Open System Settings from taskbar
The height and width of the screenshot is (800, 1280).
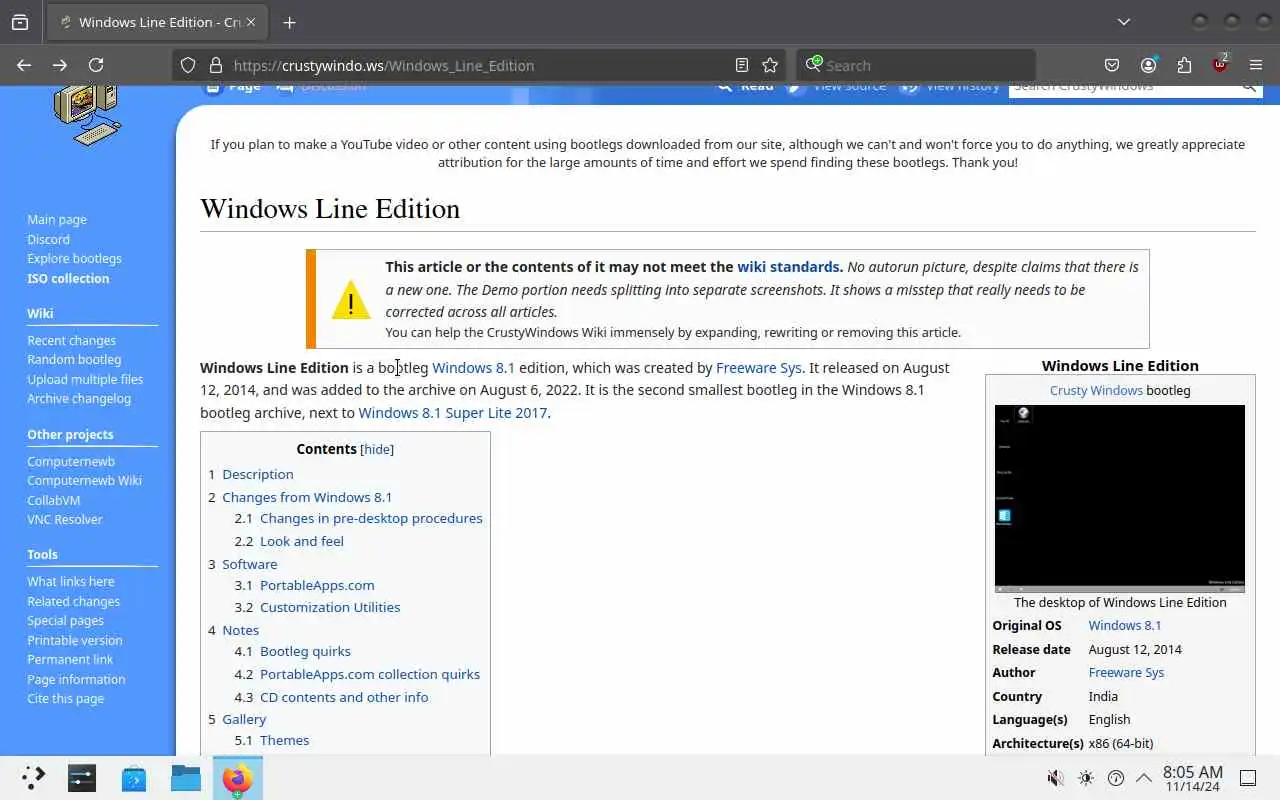coord(82,778)
